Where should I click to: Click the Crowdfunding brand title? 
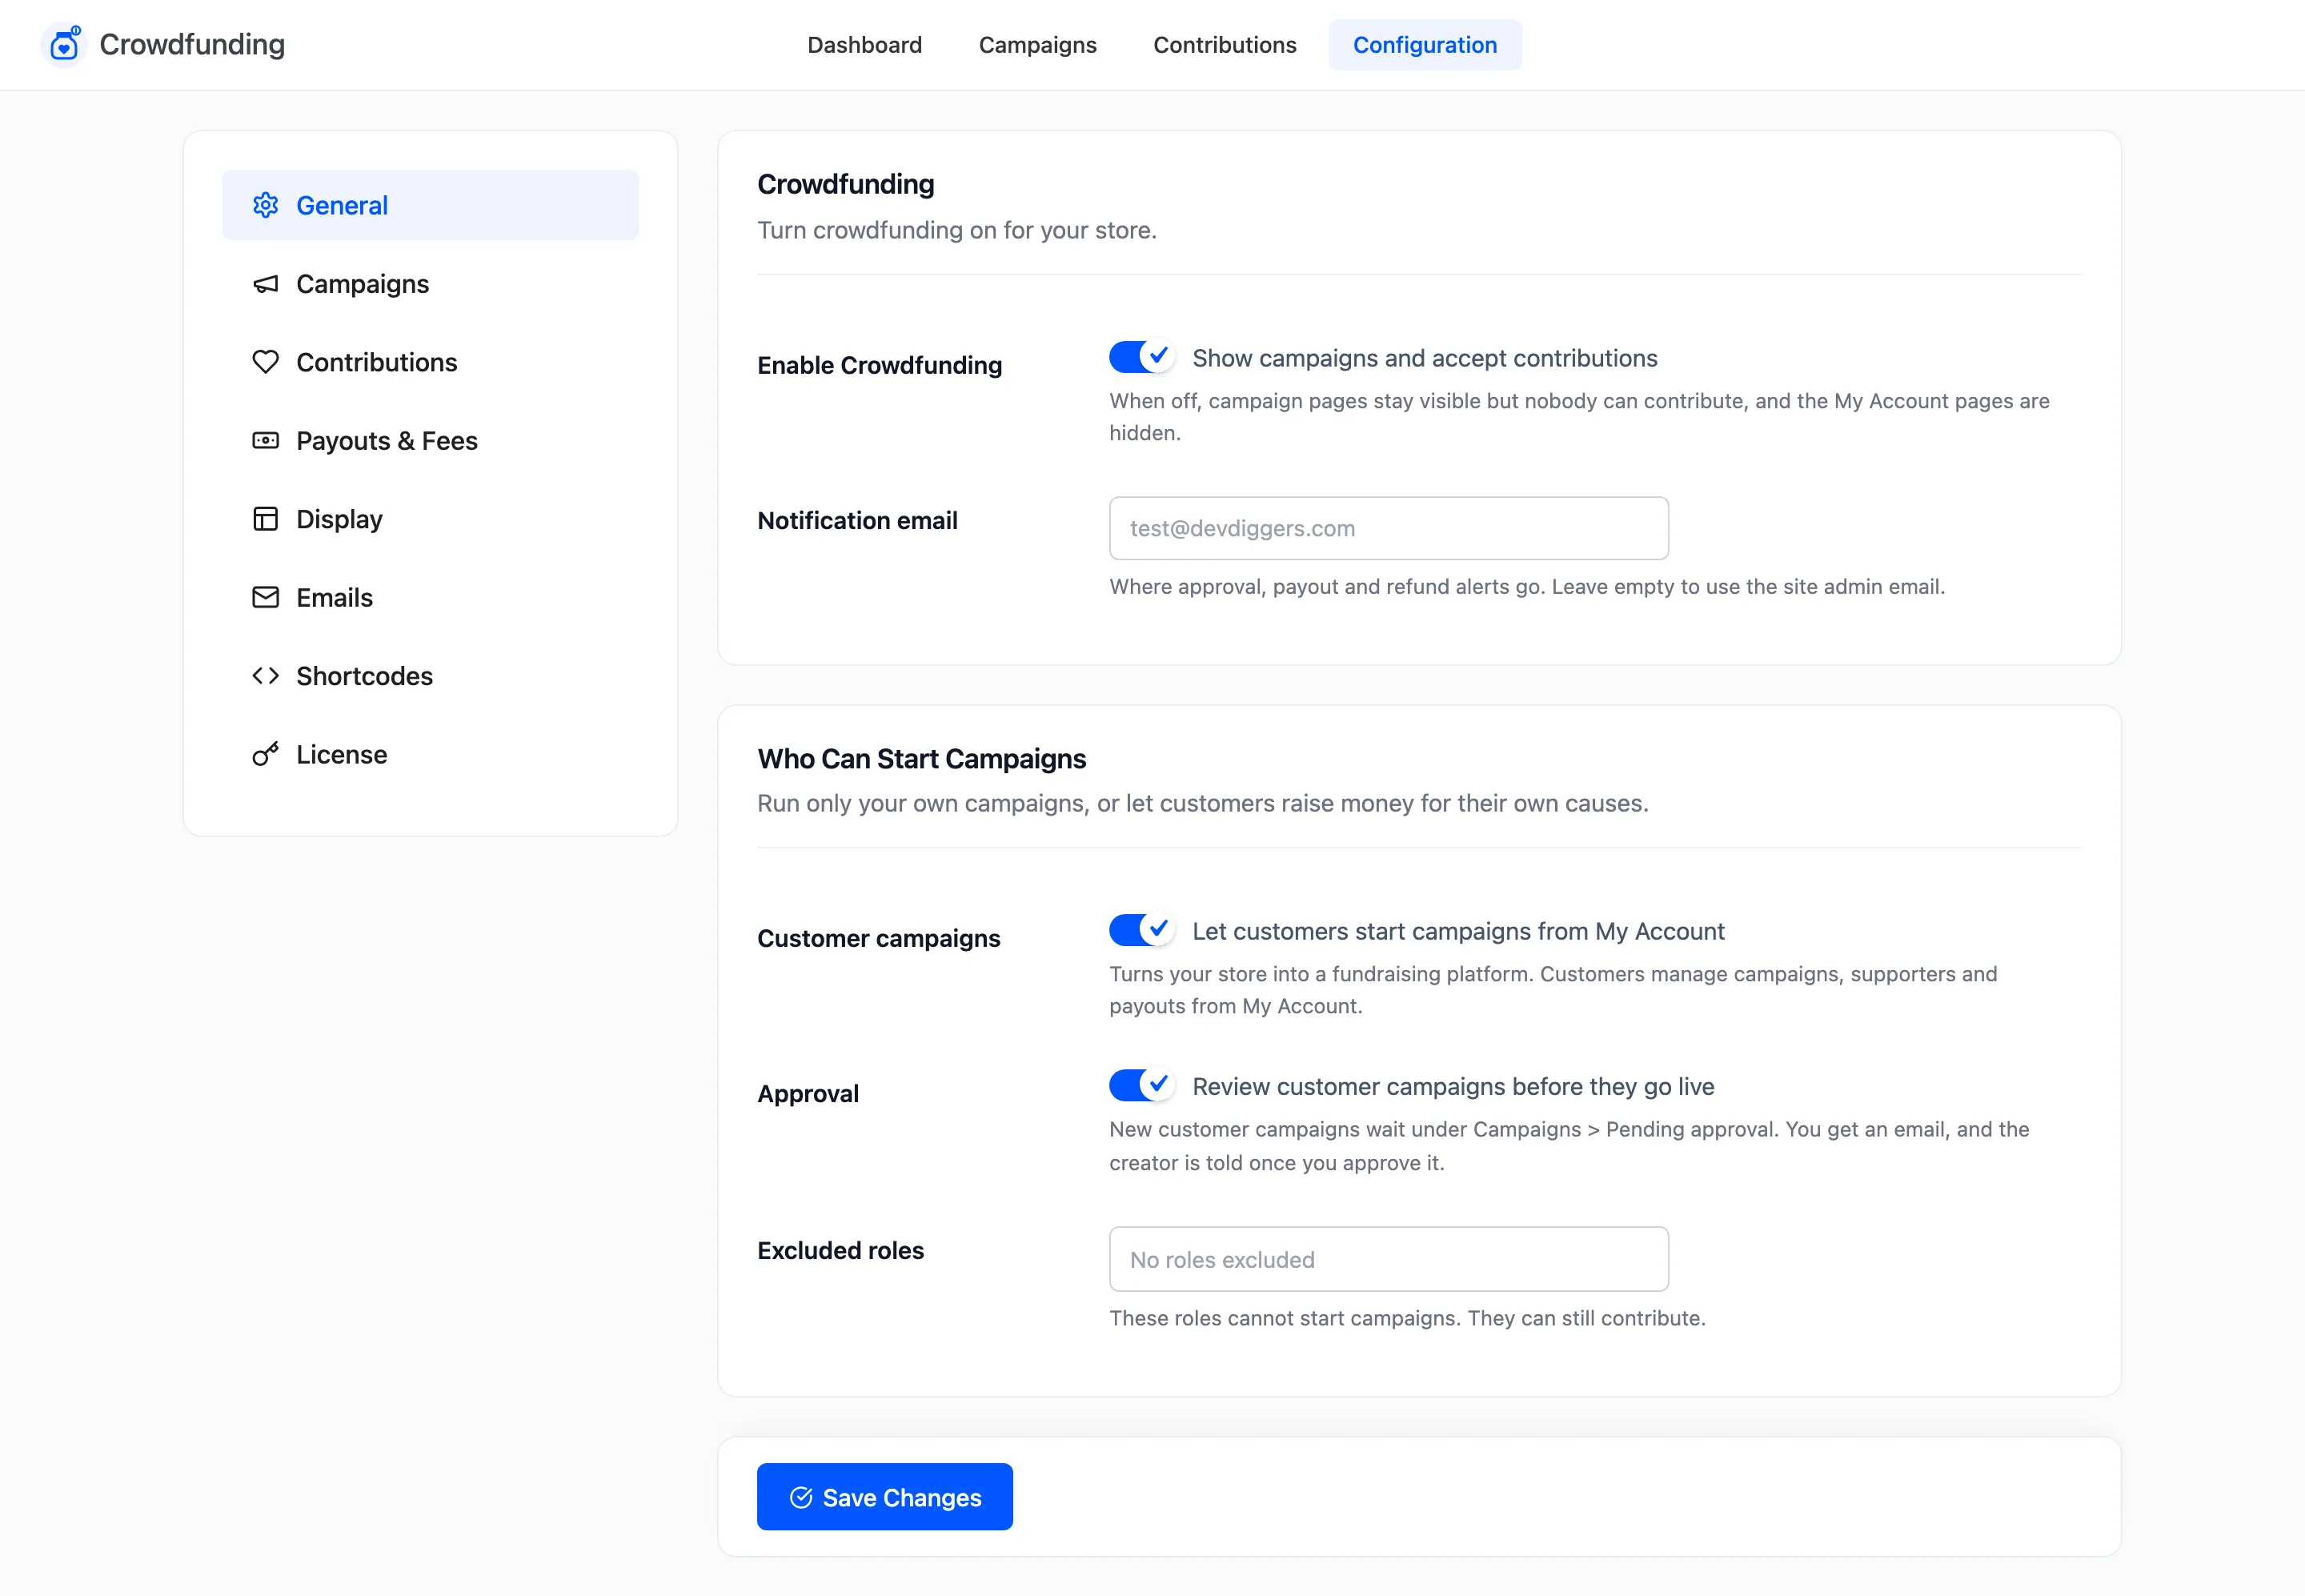pos(192,45)
